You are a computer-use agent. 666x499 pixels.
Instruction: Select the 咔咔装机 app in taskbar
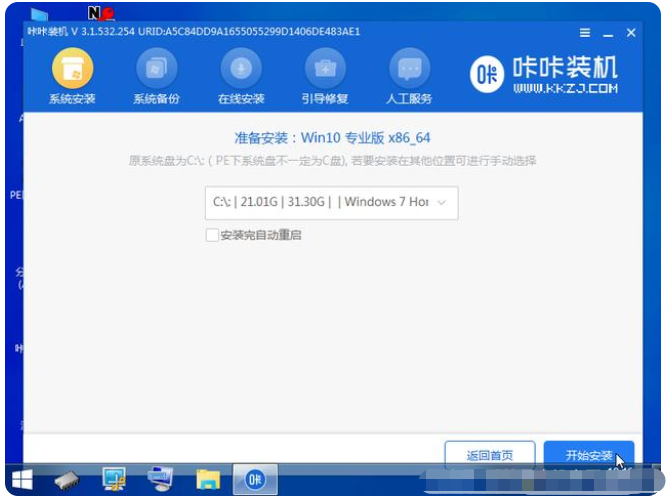click(x=255, y=480)
